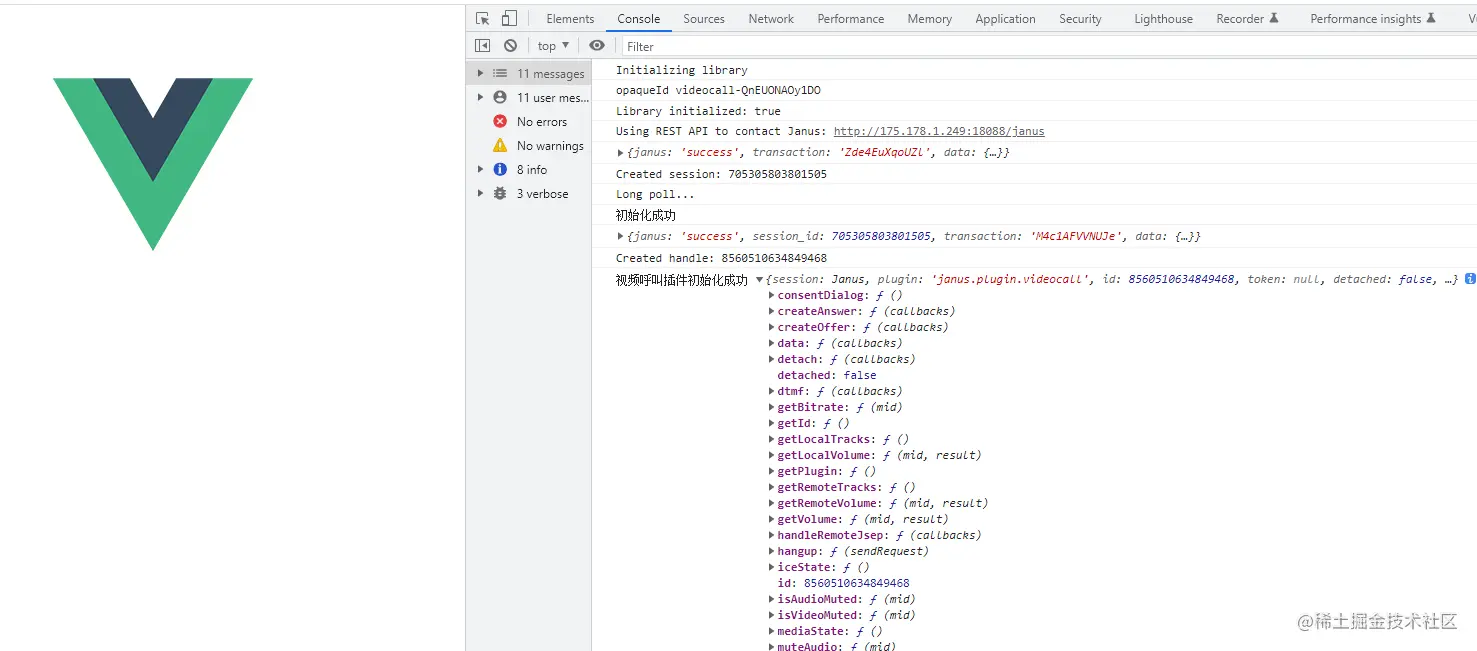
Task: Click the blue info badge after object preview
Action: tap(1471, 279)
